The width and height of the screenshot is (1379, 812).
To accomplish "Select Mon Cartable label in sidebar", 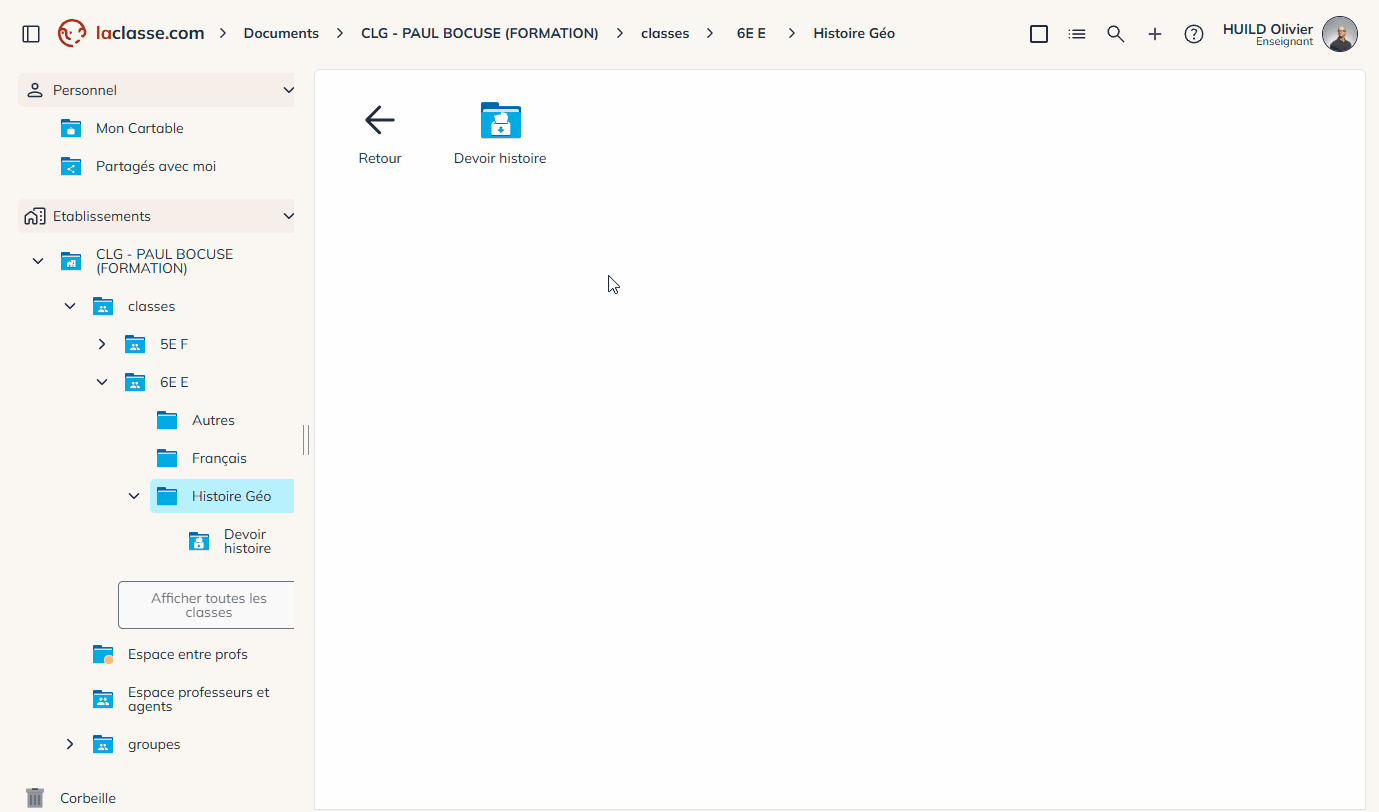I will [140, 128].
